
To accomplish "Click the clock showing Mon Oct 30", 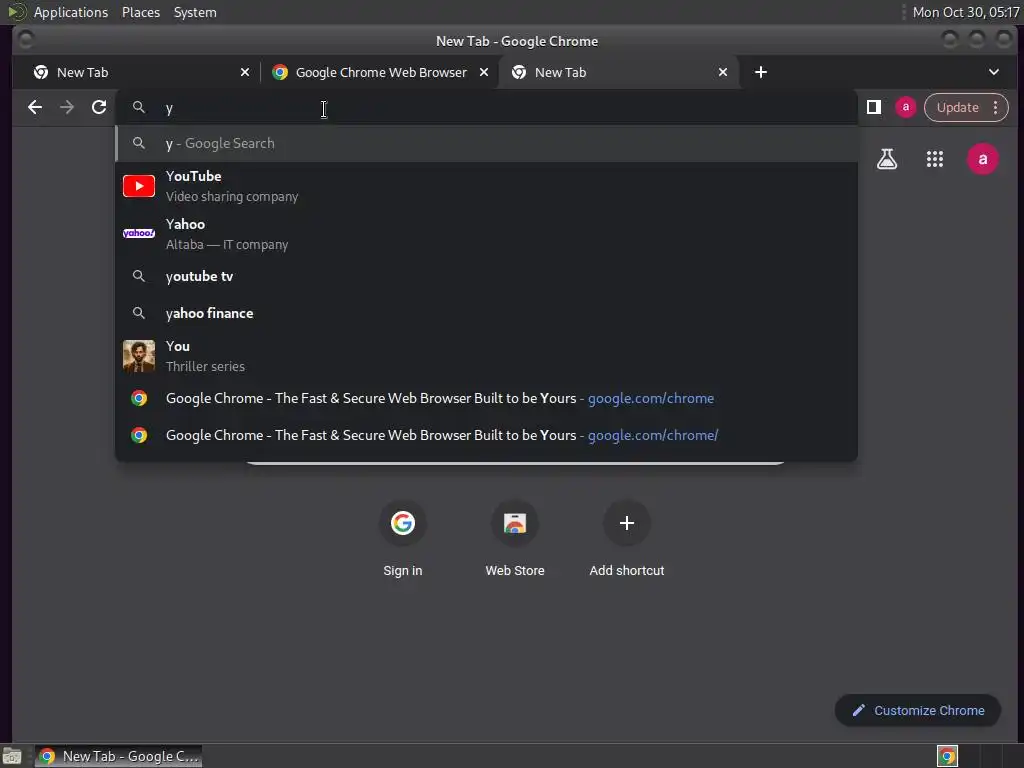I will click(x=965, y=12).
